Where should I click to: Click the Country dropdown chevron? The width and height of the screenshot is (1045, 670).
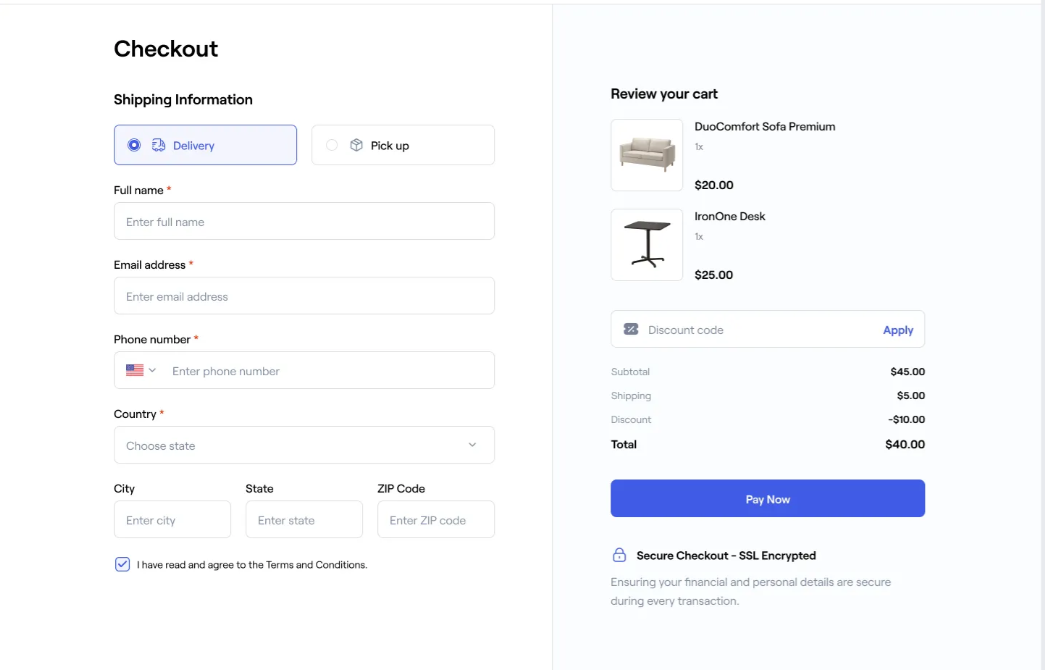click(x=472, y=445)
